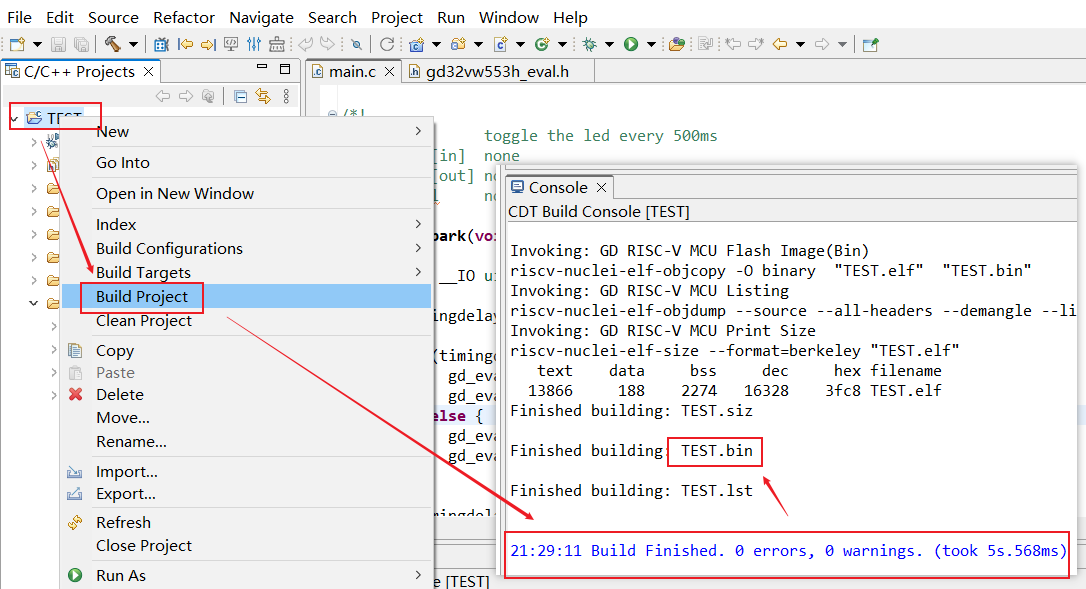Click the green Run button in toolbar
This screenshot has height=589, width=1086.
click(x=631, y=44)
